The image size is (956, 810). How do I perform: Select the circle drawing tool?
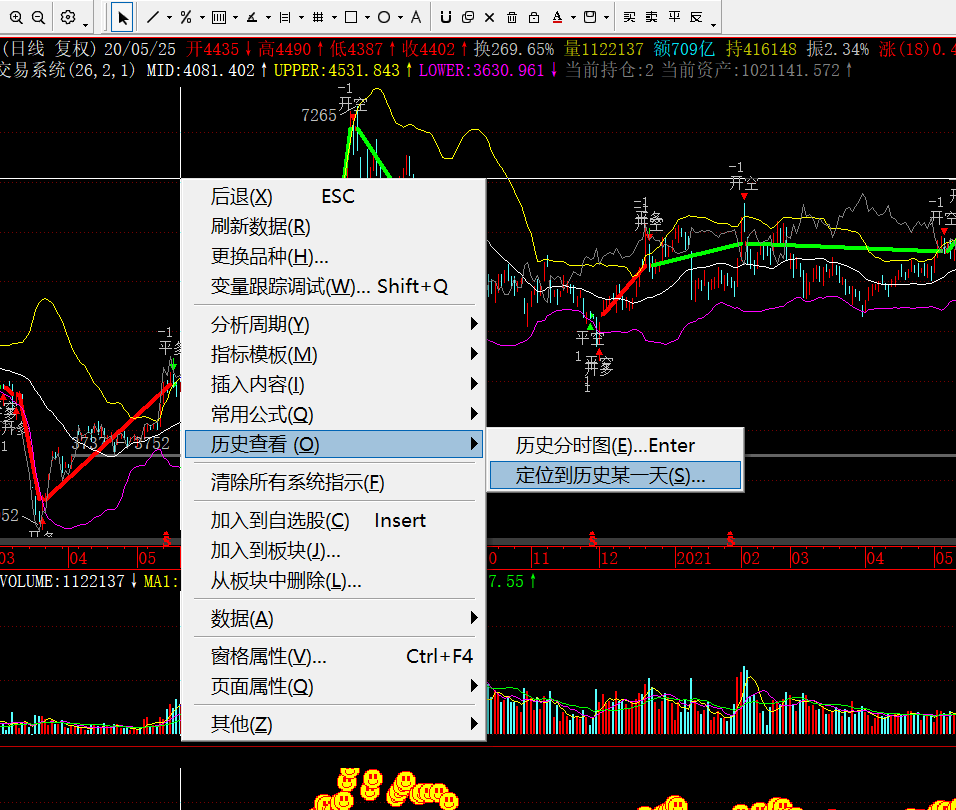[383, 17]
